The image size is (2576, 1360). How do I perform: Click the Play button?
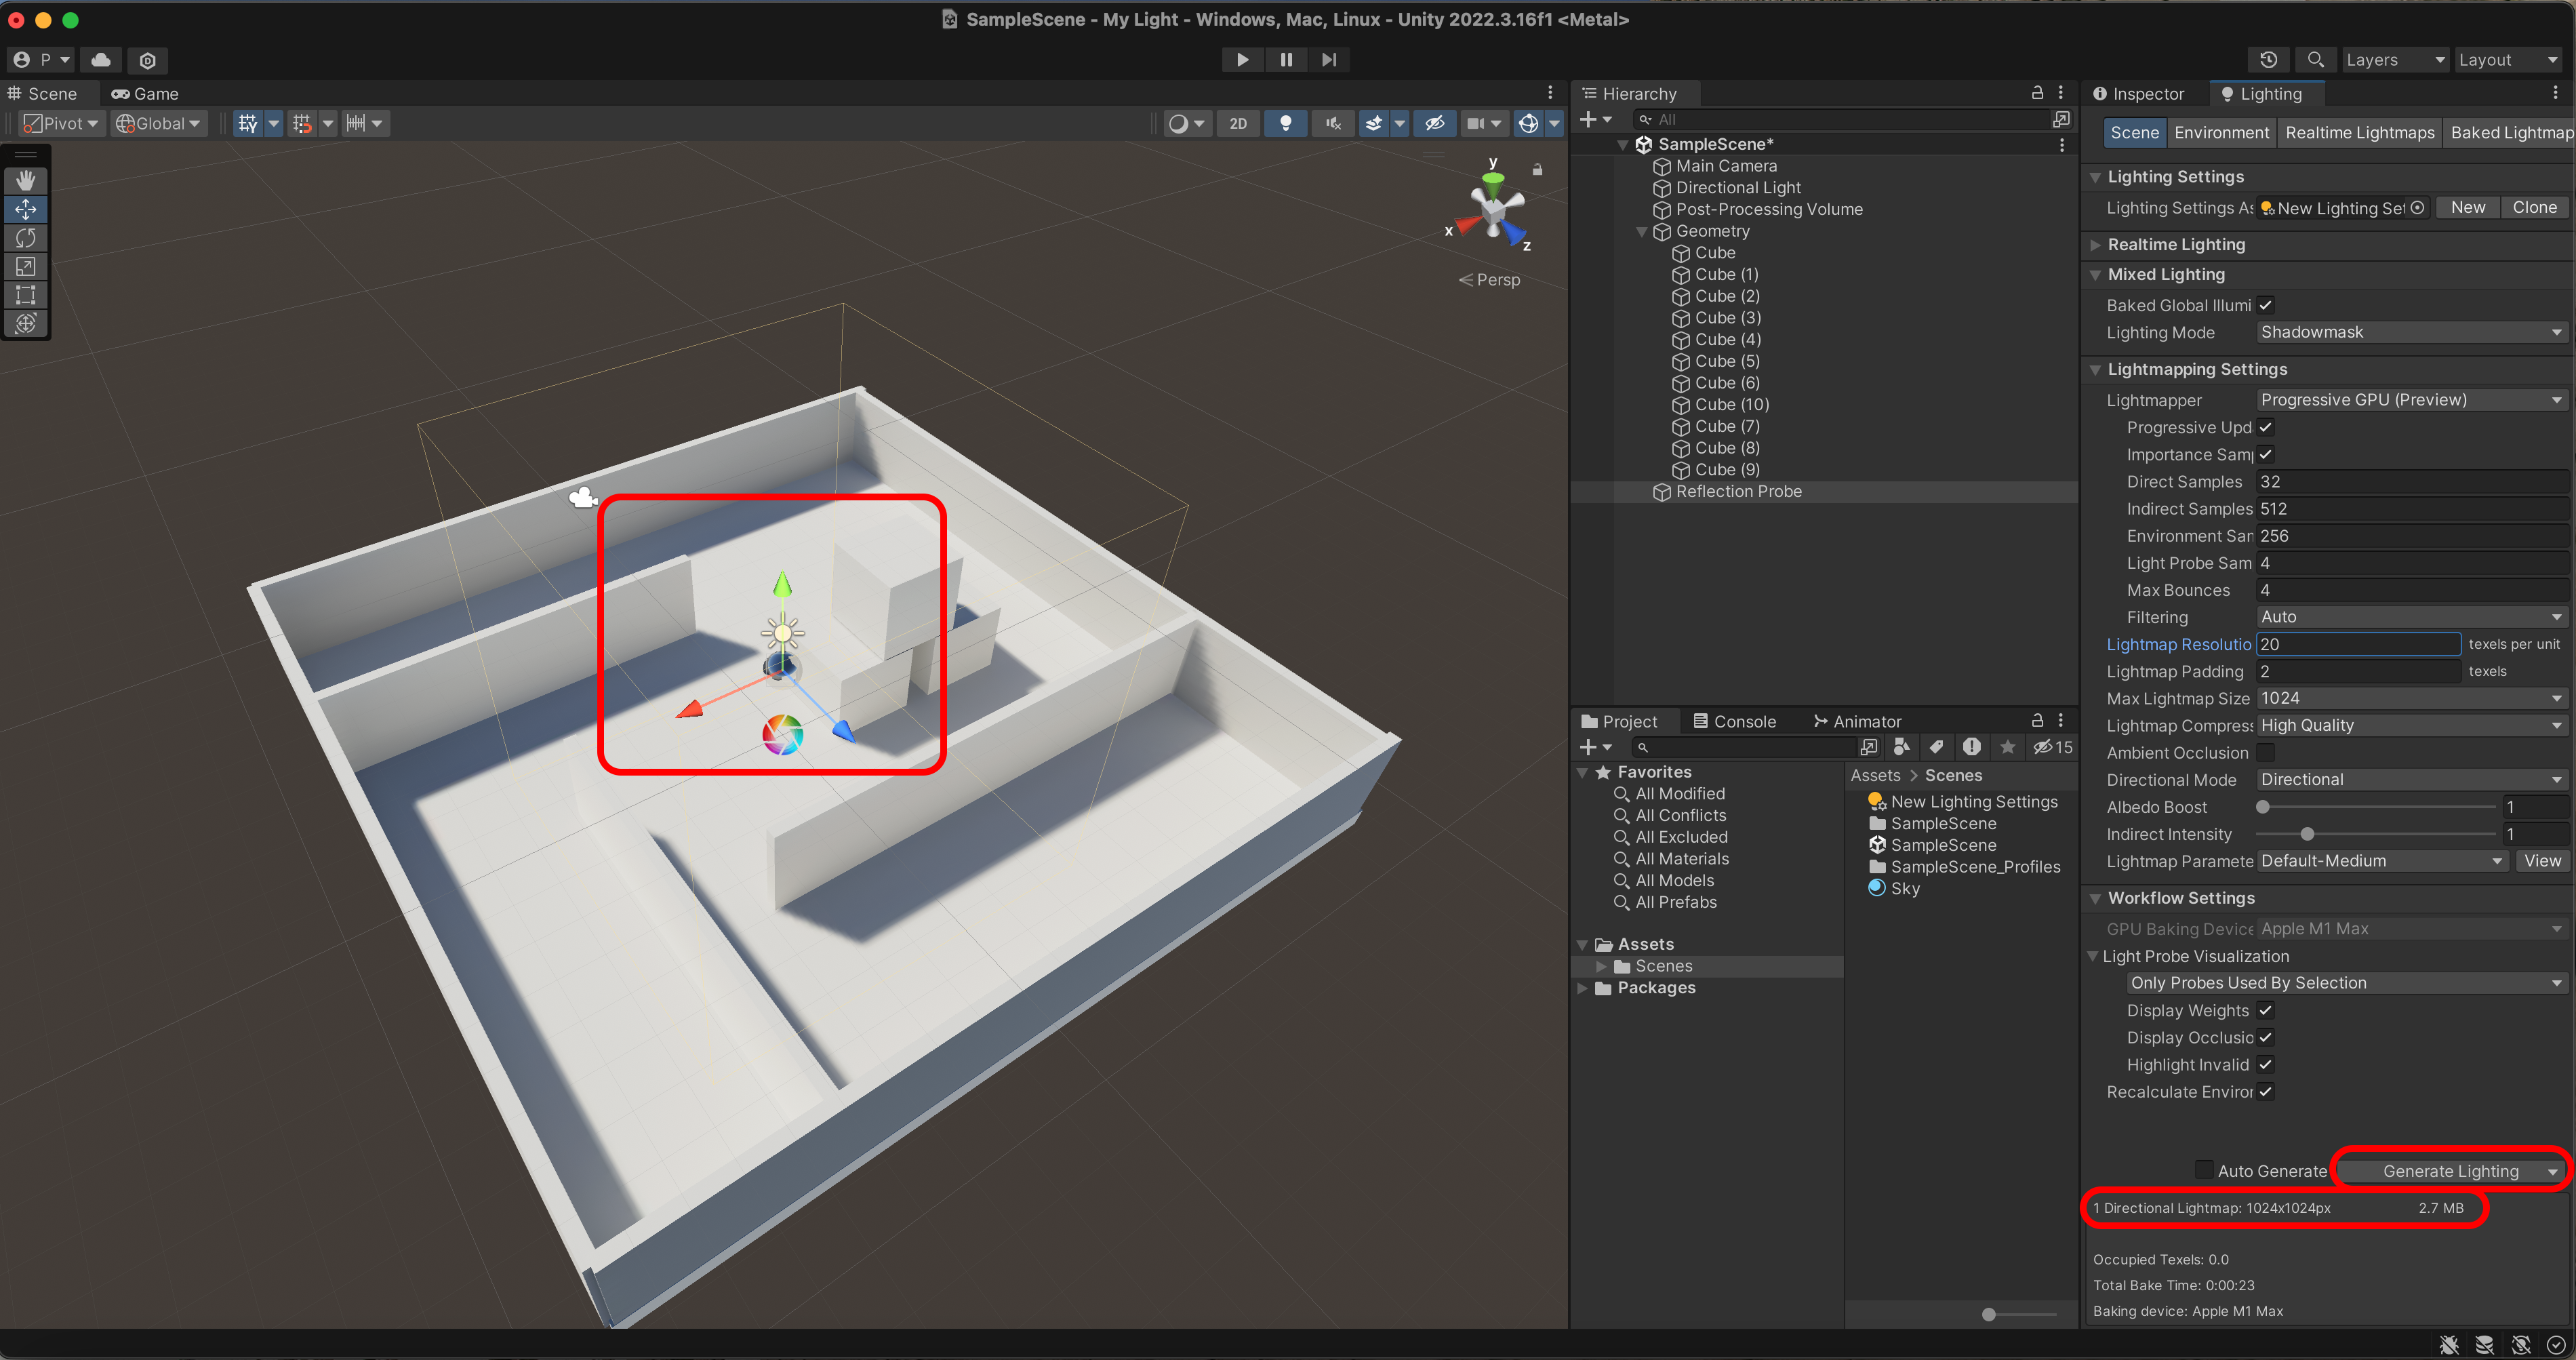click(1242, 60)
